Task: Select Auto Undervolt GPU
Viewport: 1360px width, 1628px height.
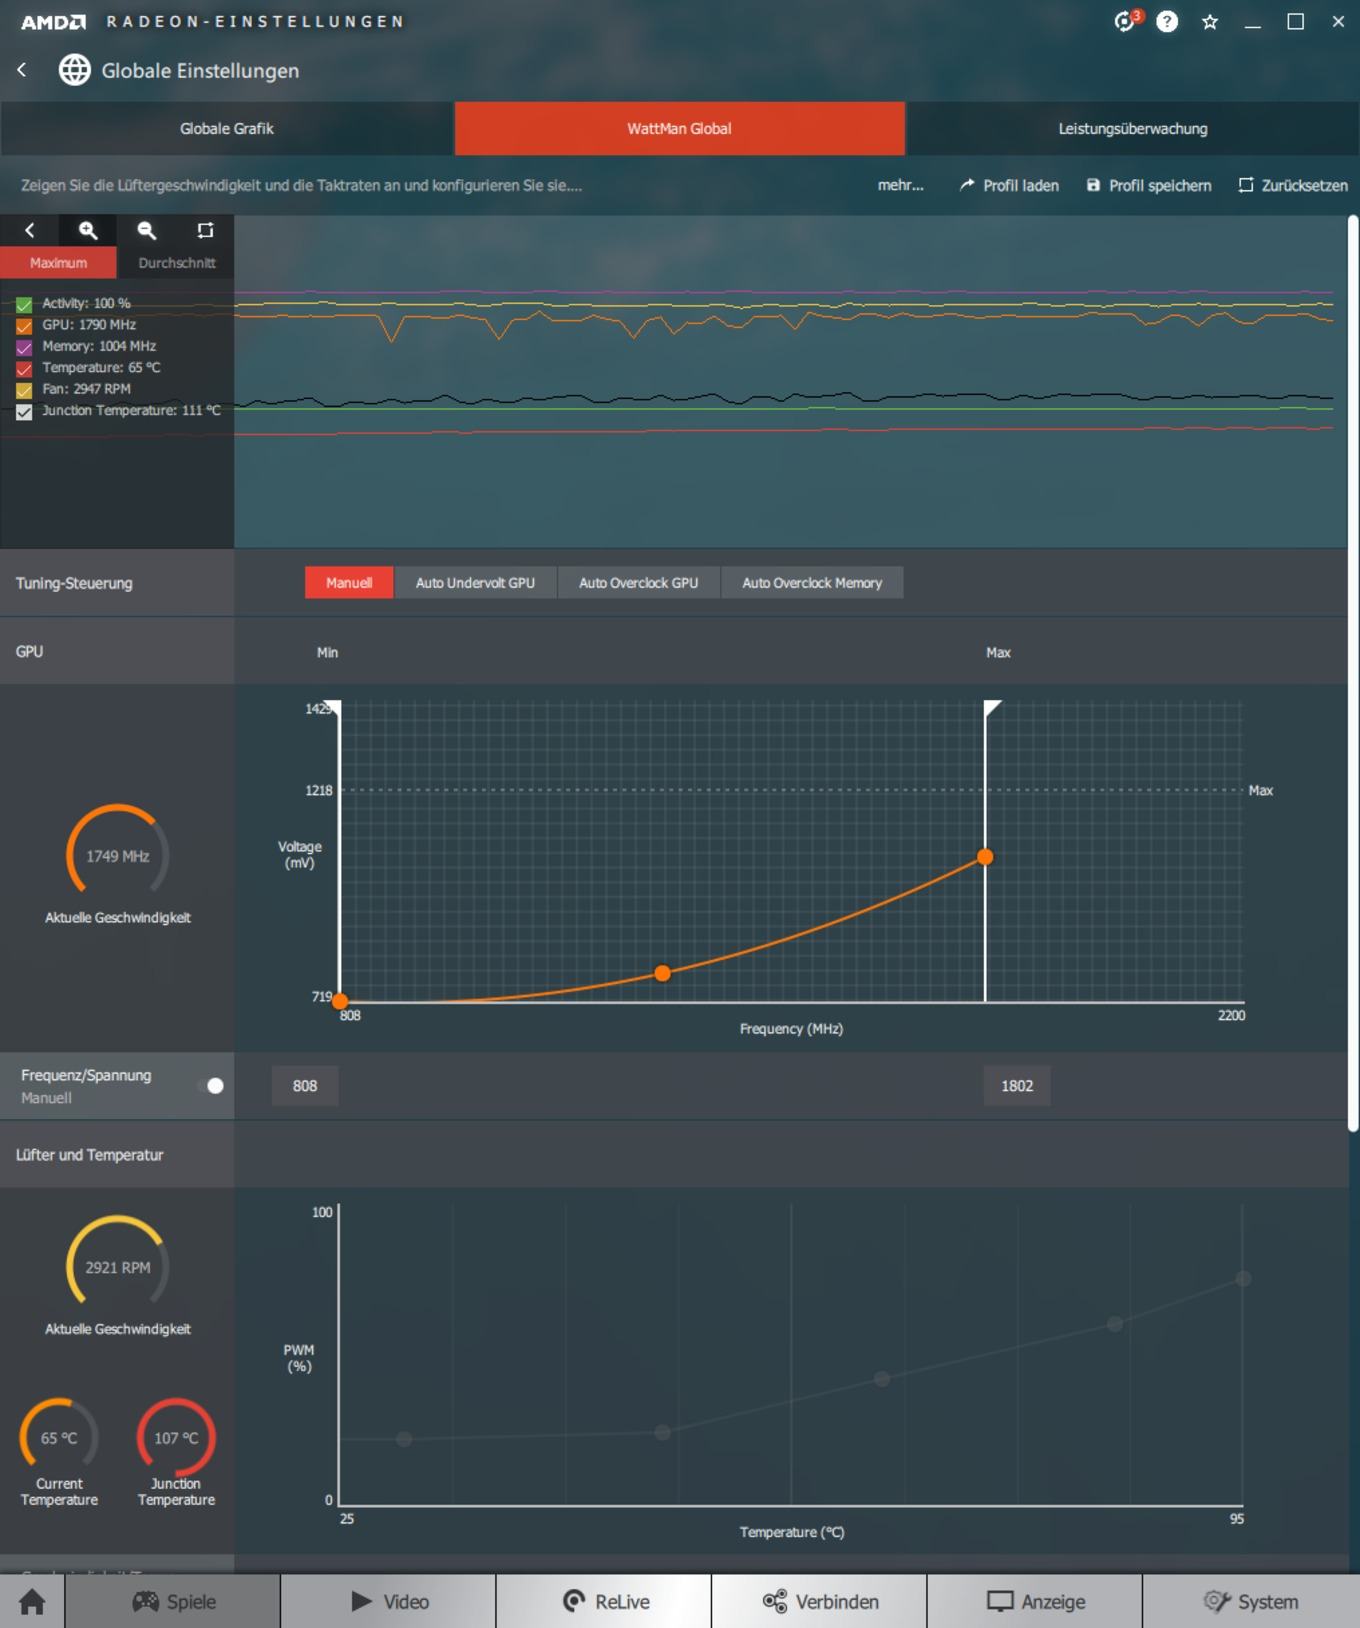Action: [475, 583]
